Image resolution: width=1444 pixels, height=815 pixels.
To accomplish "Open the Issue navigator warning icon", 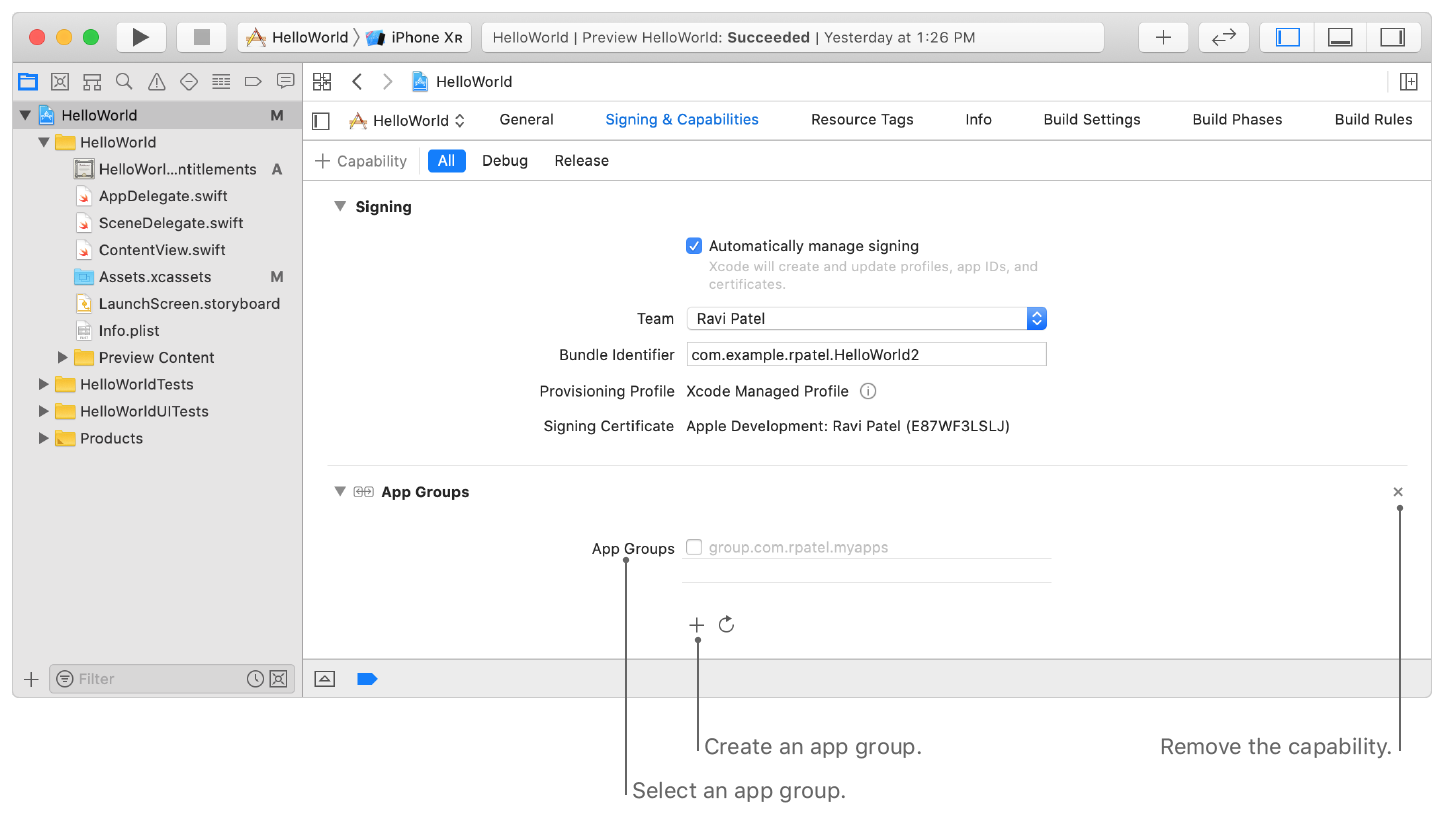I will pos(157,81).
